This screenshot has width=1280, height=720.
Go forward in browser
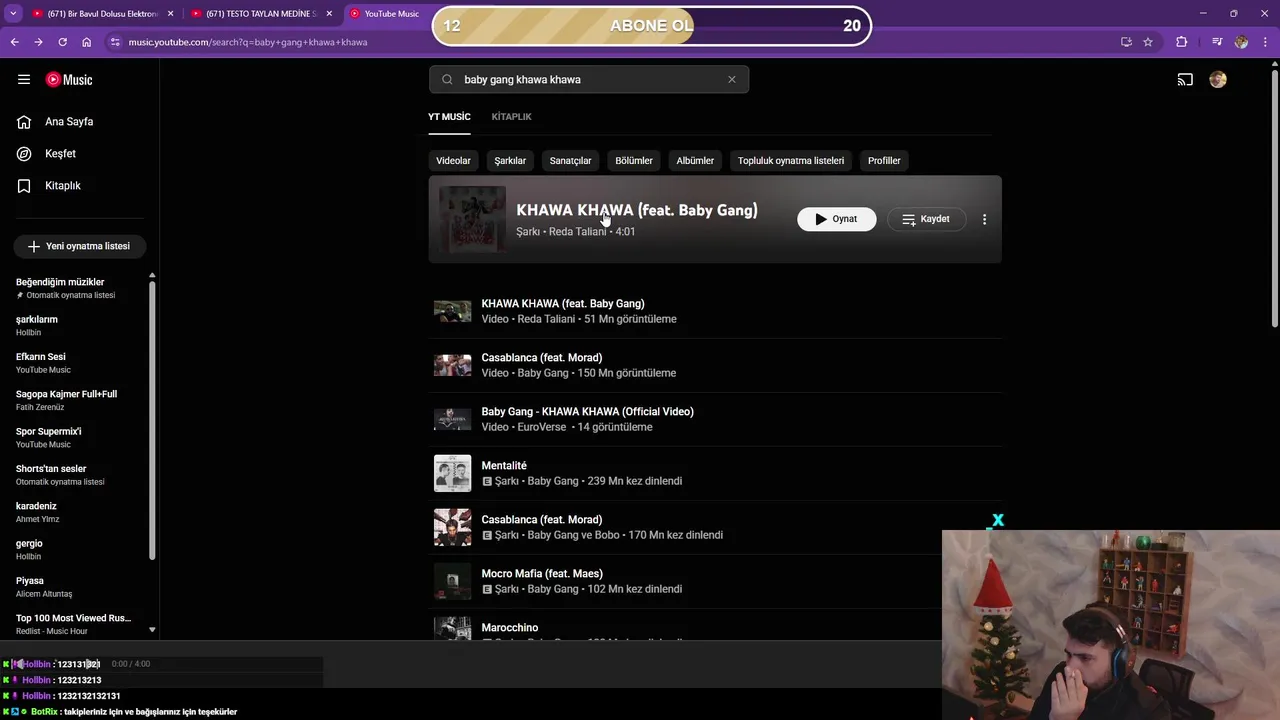coord(38,42)
